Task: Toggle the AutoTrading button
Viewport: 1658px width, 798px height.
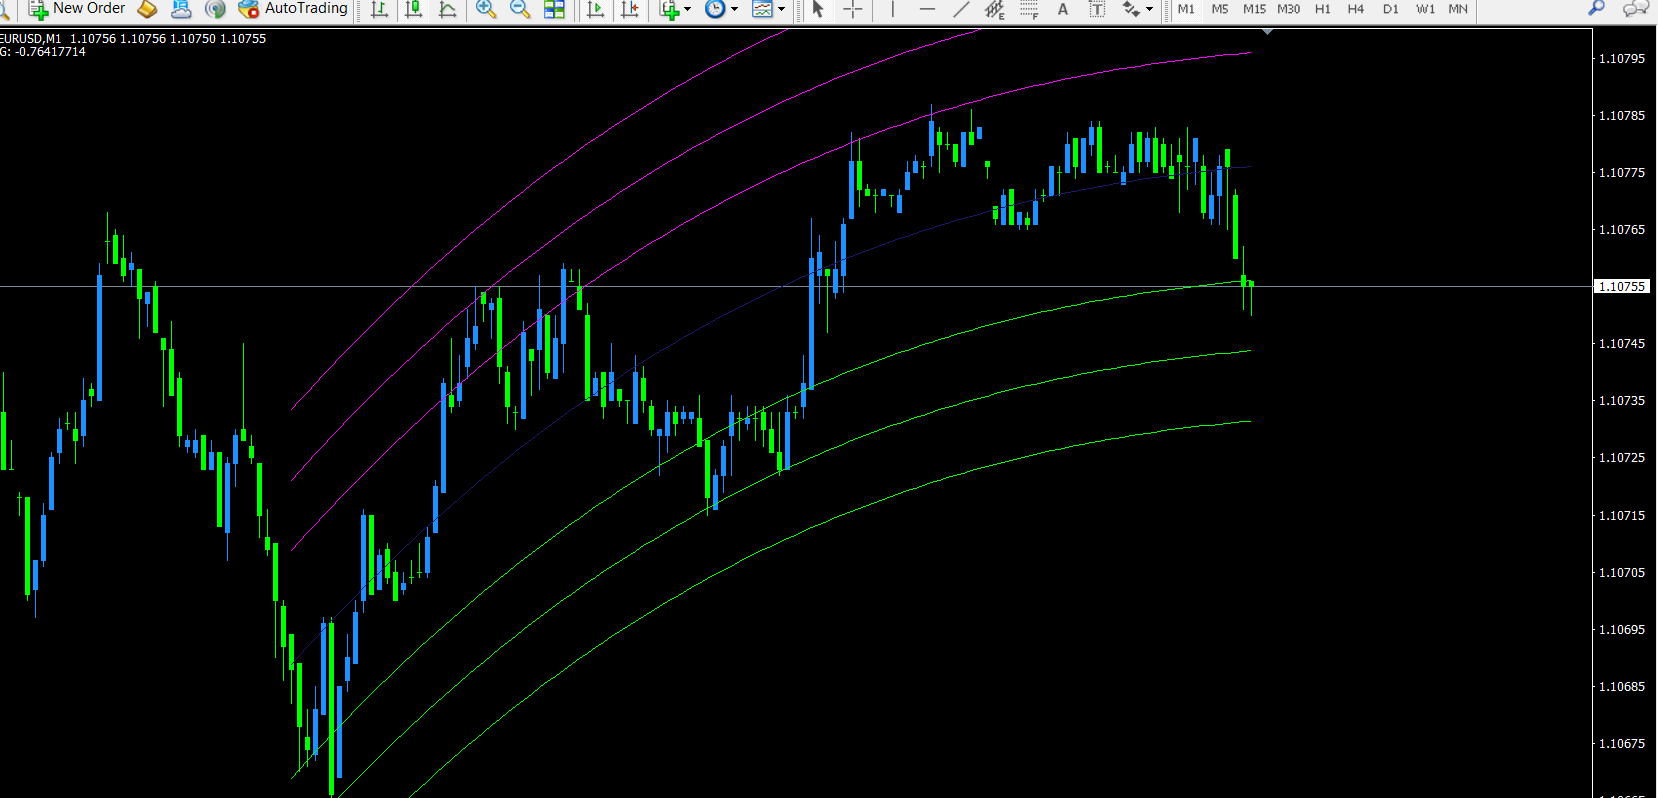Action: pos(293,9)
